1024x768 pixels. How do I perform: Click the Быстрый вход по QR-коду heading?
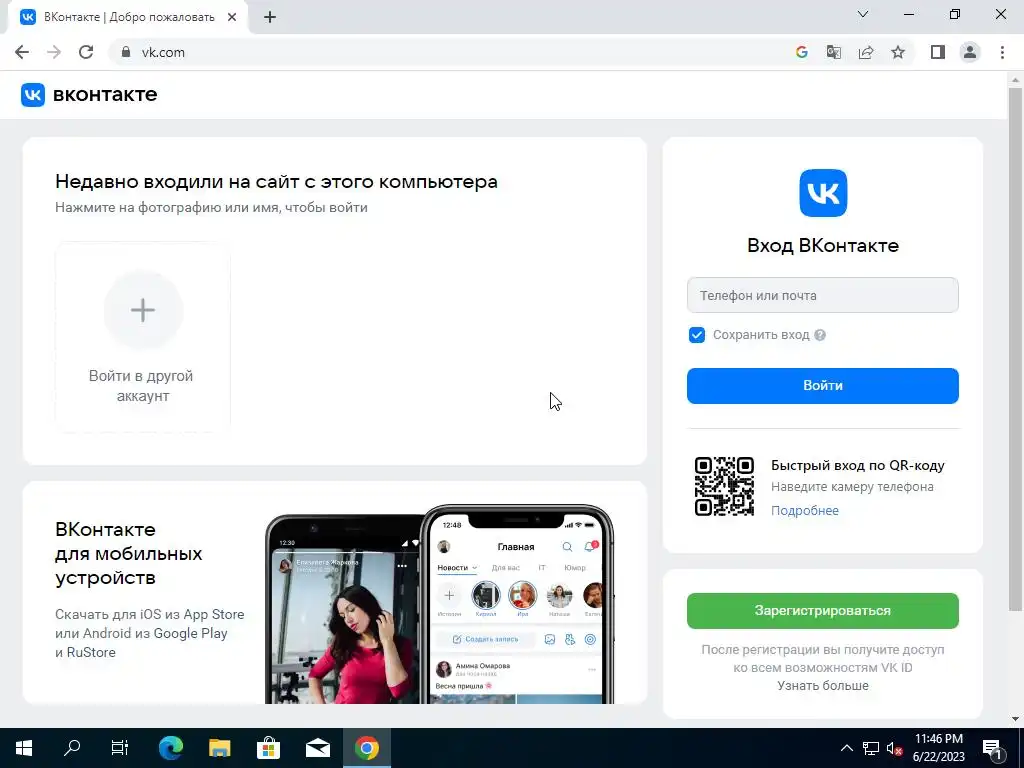pos(857,466)
